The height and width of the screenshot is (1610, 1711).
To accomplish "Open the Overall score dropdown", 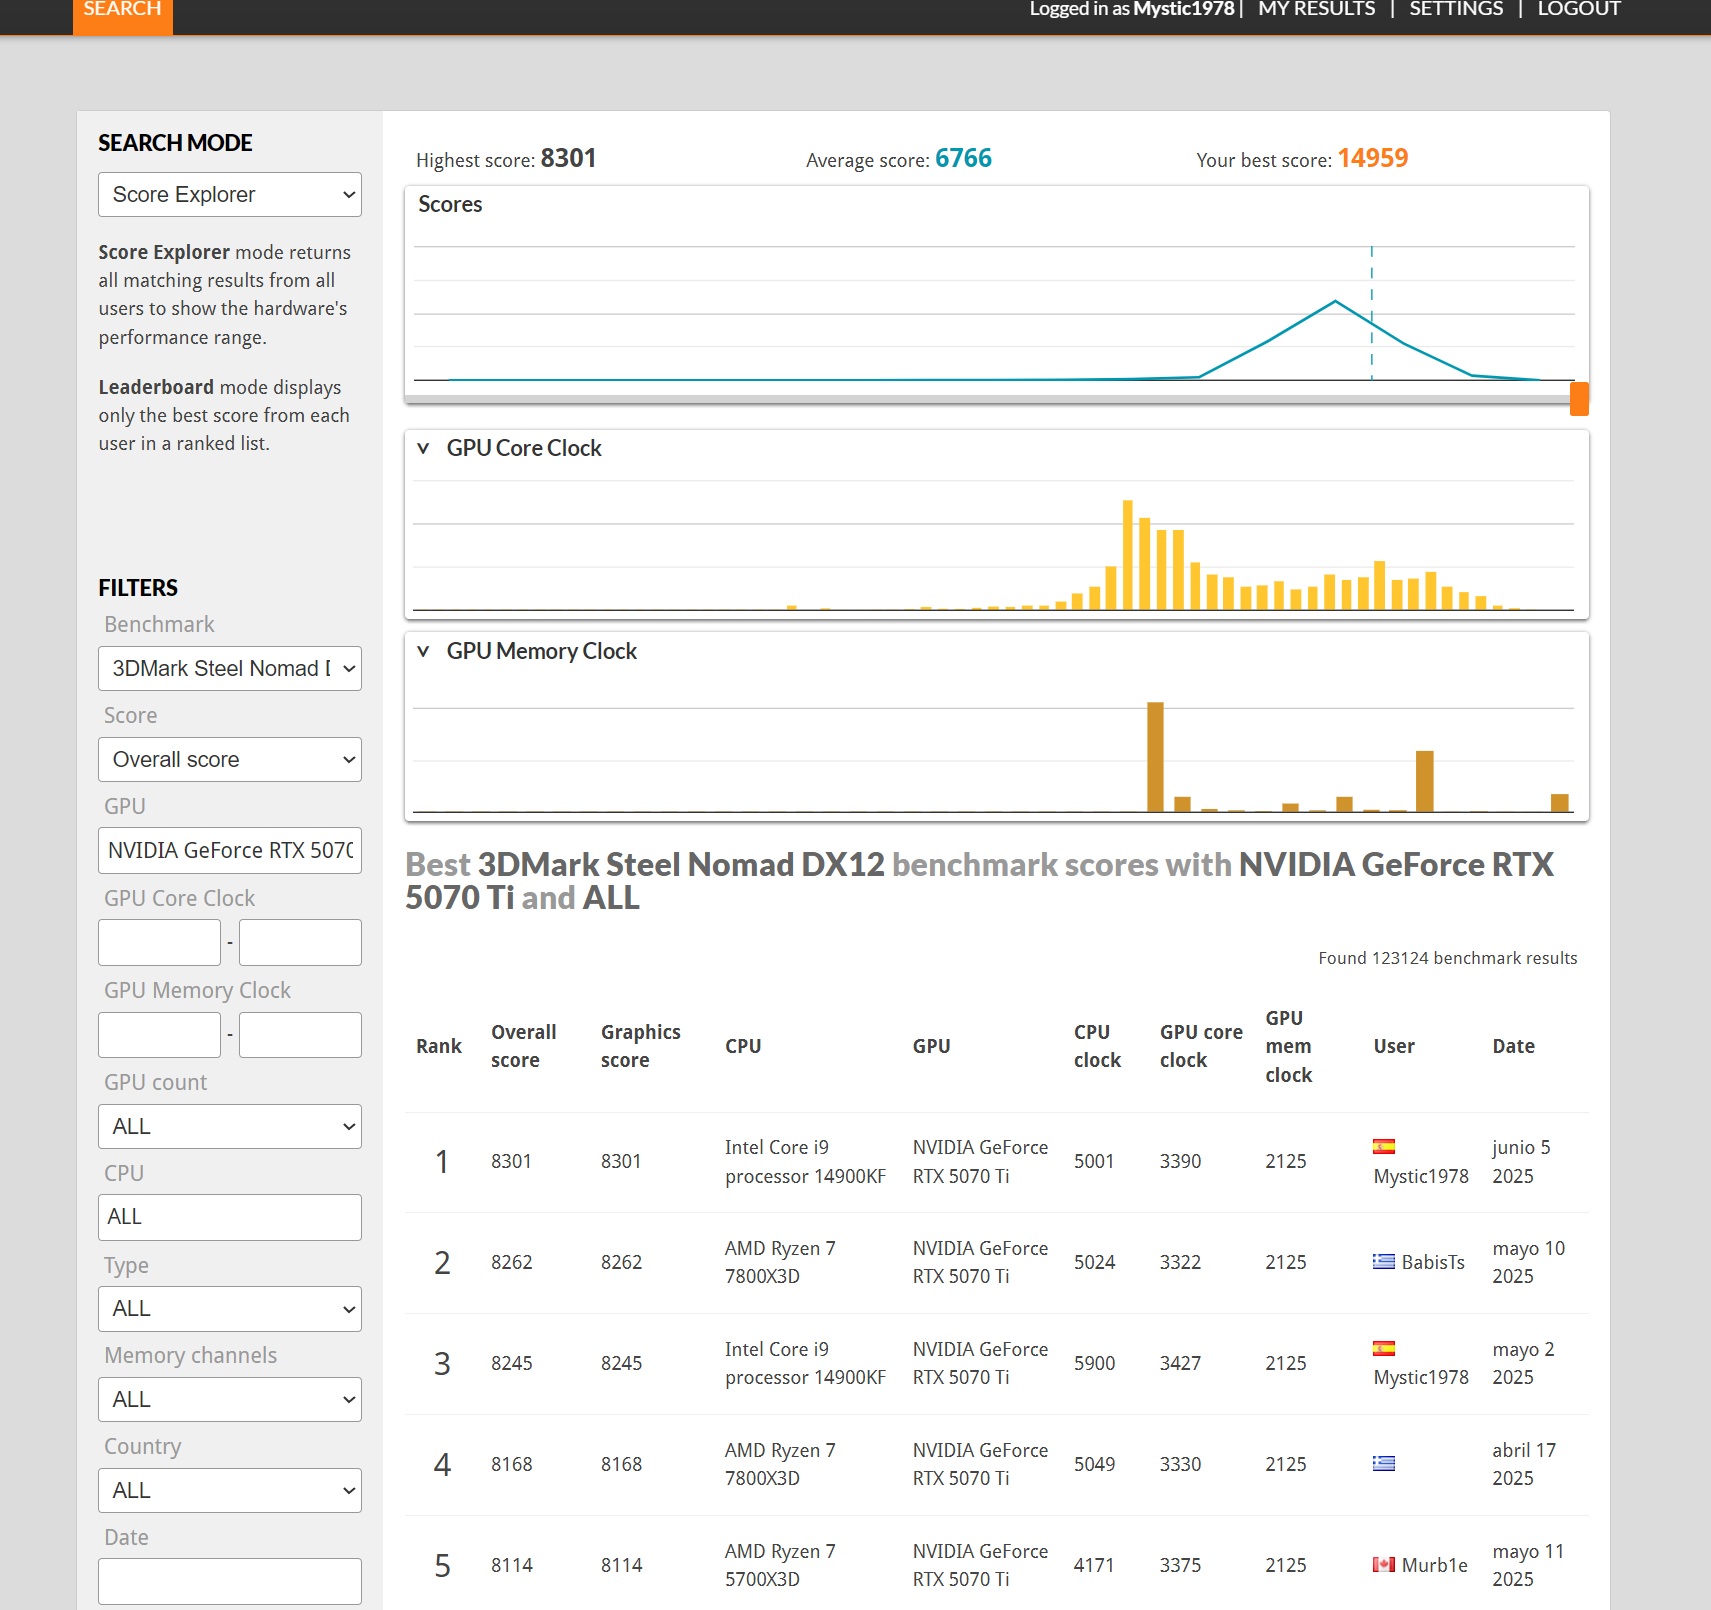I will (230, 760).
